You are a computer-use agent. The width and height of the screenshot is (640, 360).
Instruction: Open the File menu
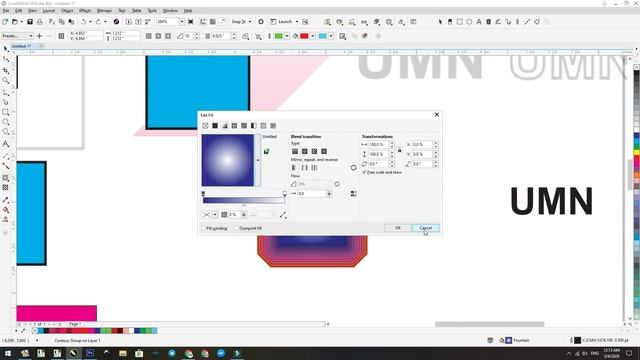click(x=6, y=11)
